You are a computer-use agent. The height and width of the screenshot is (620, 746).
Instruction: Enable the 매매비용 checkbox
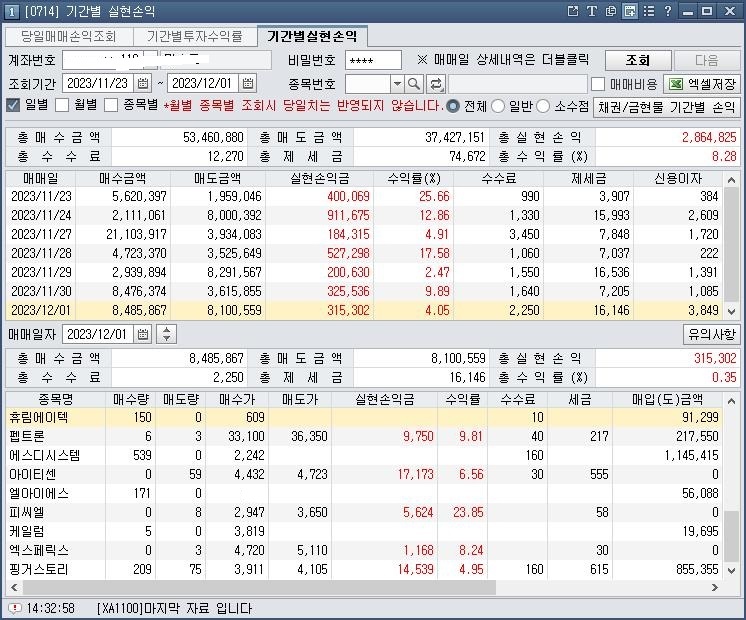598,84
